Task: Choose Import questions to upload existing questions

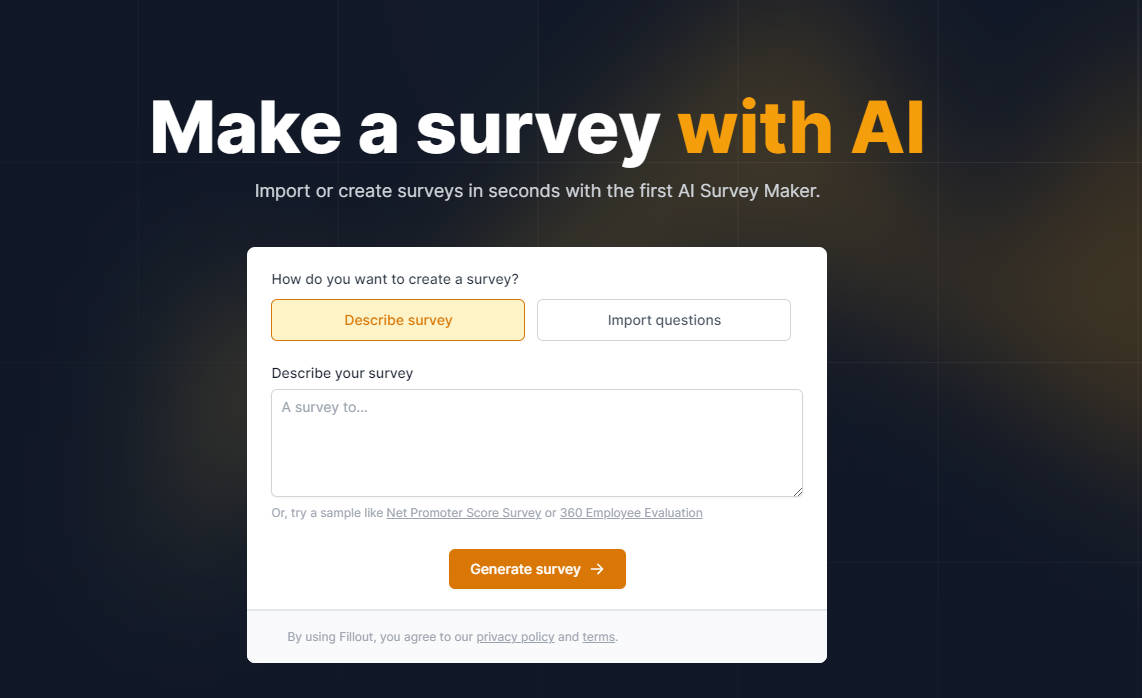Action: tap(663, 319)
